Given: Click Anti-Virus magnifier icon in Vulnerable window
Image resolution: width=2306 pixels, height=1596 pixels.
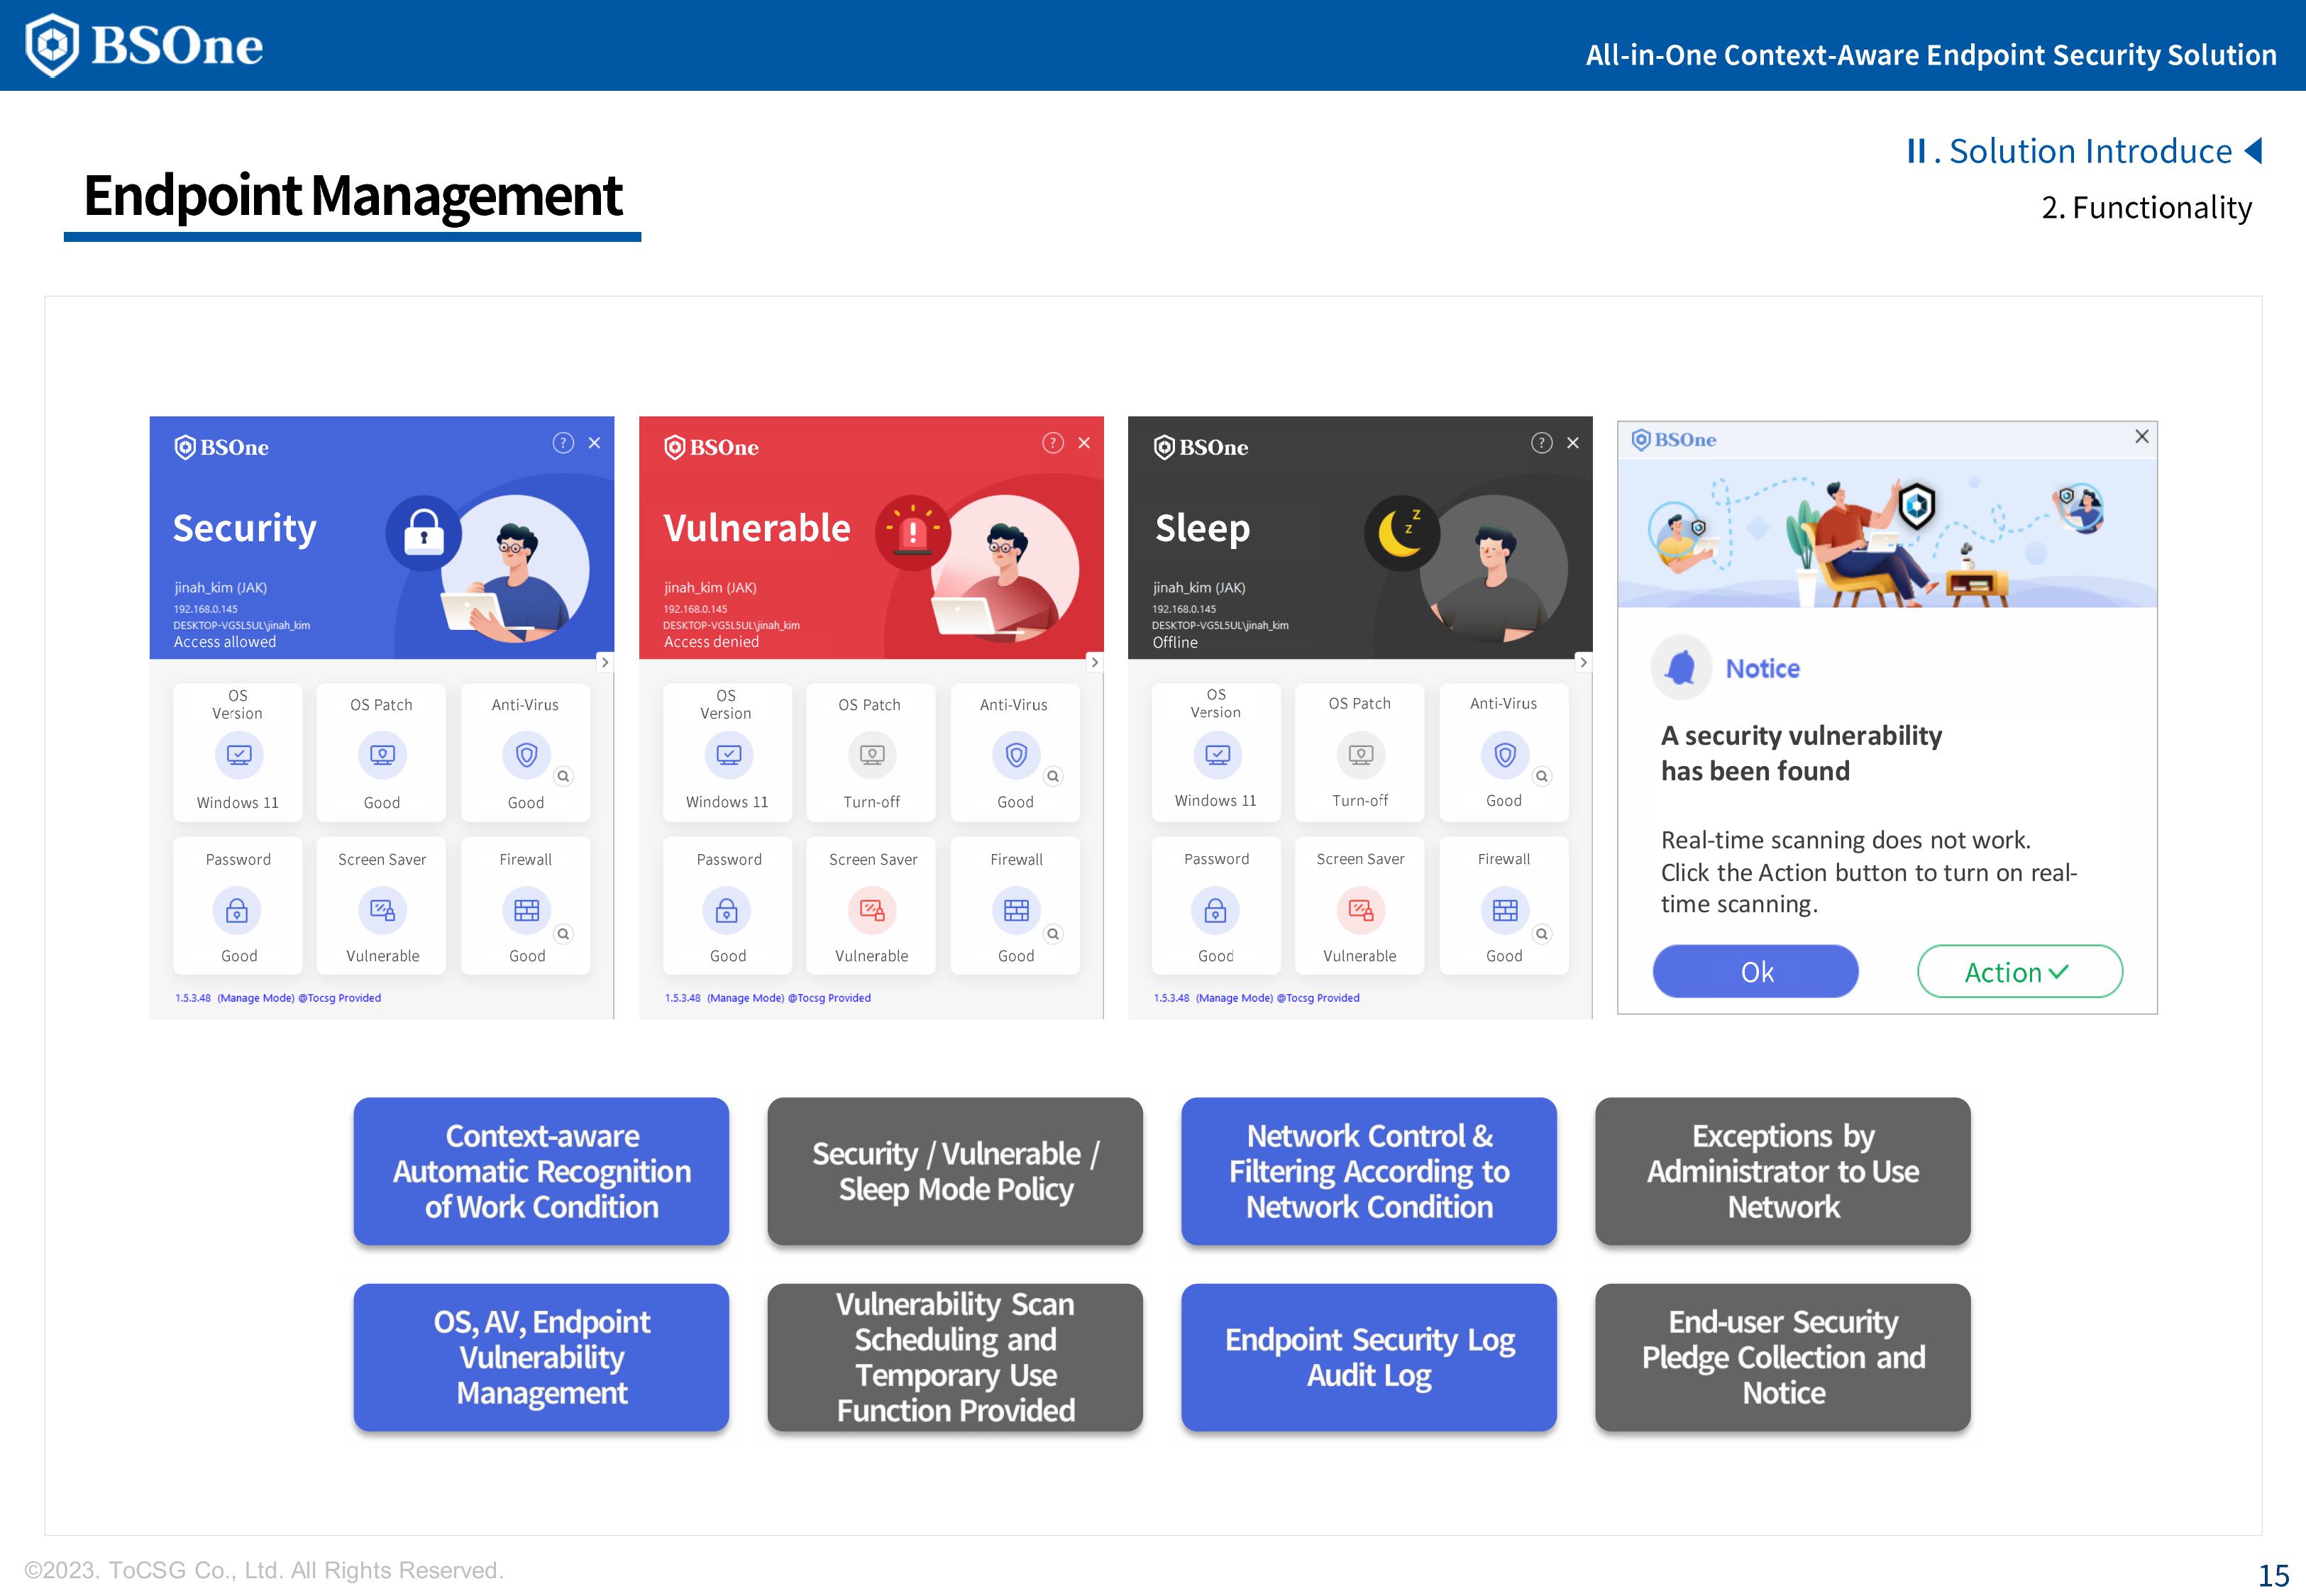Looking at the screenshot, I should coord(1053,777).
